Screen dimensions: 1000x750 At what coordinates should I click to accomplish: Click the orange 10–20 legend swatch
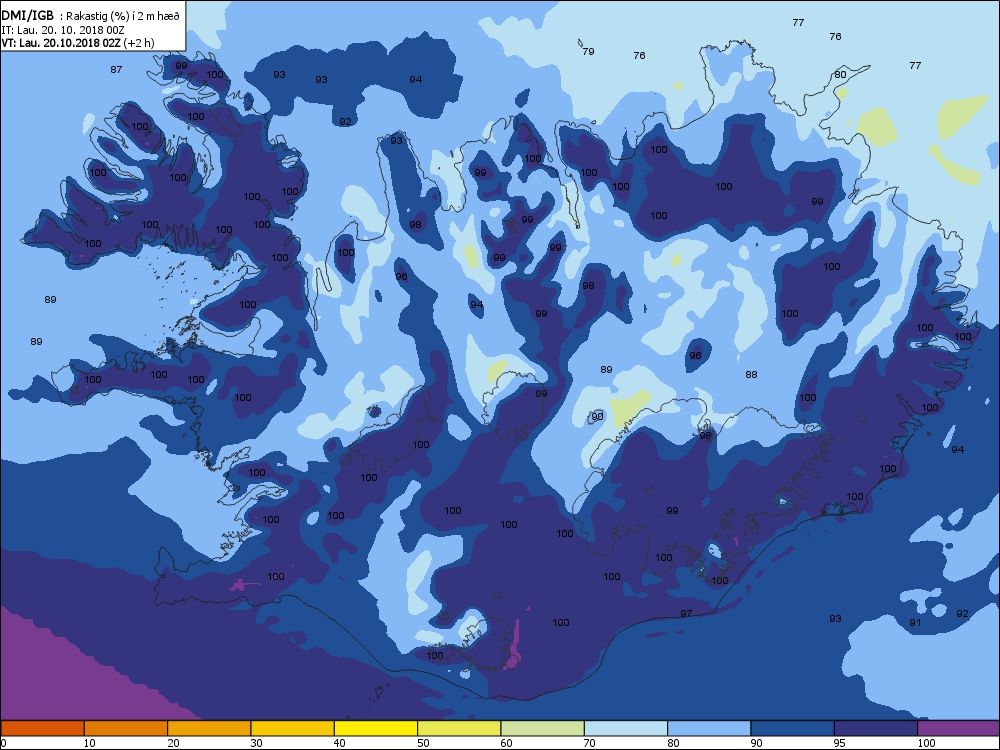pos(126,728)
